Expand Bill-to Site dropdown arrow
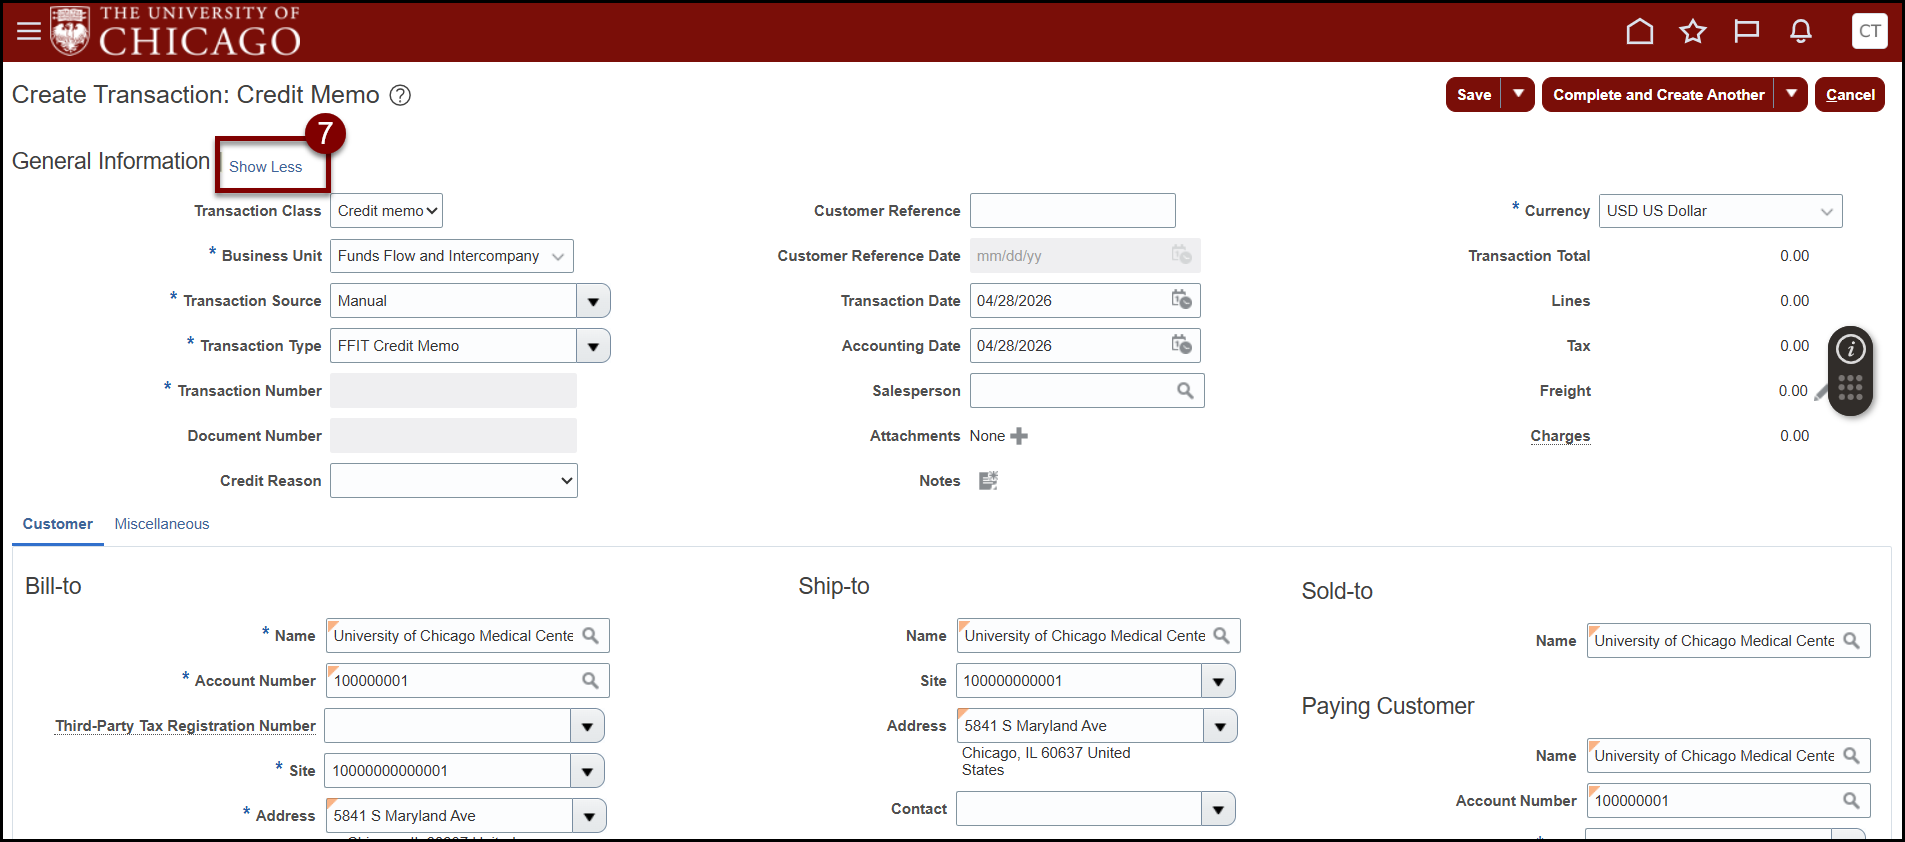This screenshot has height=842, width=1905. [587, 771]
